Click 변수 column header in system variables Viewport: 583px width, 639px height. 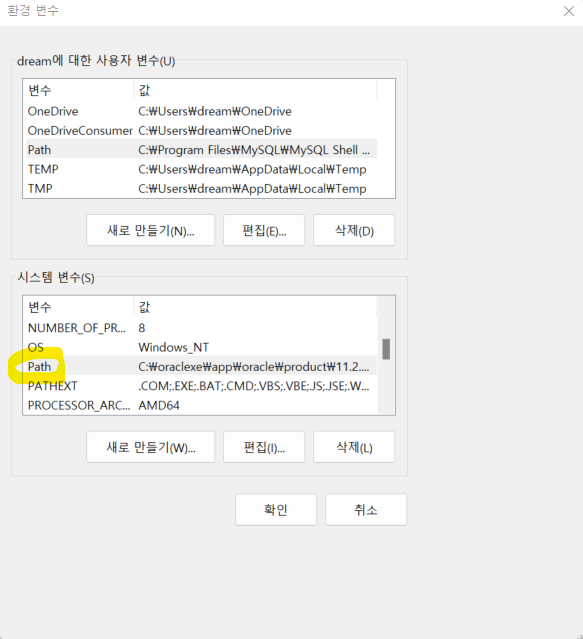(80, 307)
